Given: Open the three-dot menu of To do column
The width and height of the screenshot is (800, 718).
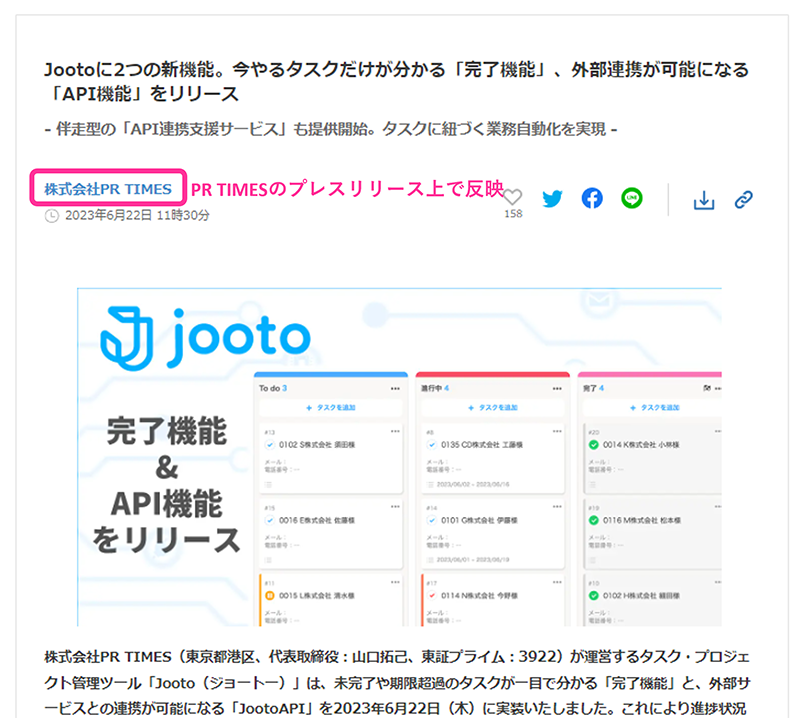Looking at the screenshot, I should pos(395,388).
